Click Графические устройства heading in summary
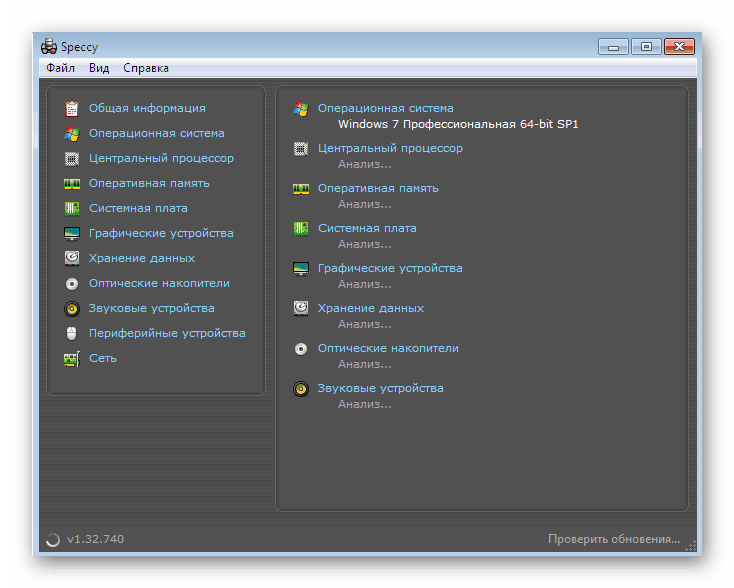Screen dimensions: 734x588 390,268
